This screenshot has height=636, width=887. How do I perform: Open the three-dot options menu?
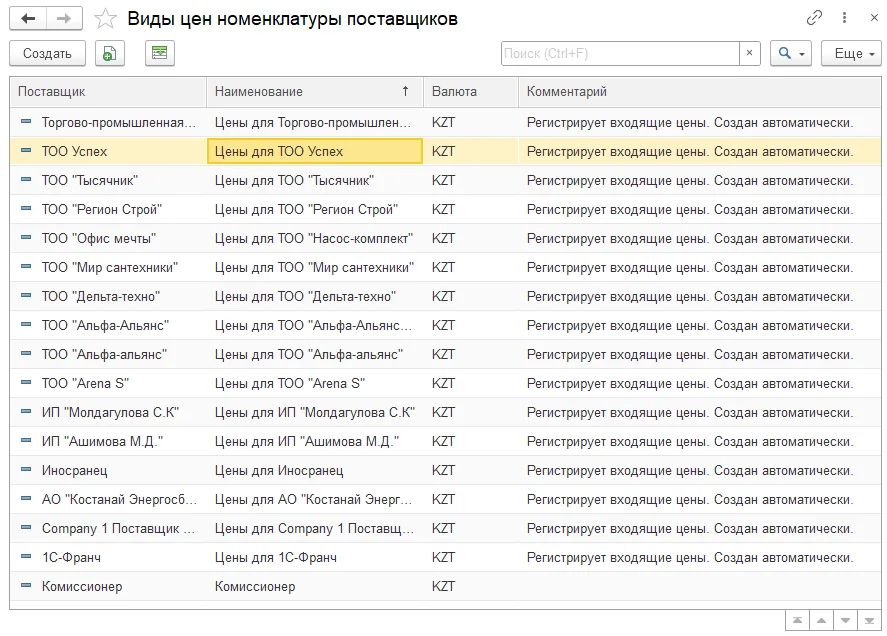tap(845, 18)
